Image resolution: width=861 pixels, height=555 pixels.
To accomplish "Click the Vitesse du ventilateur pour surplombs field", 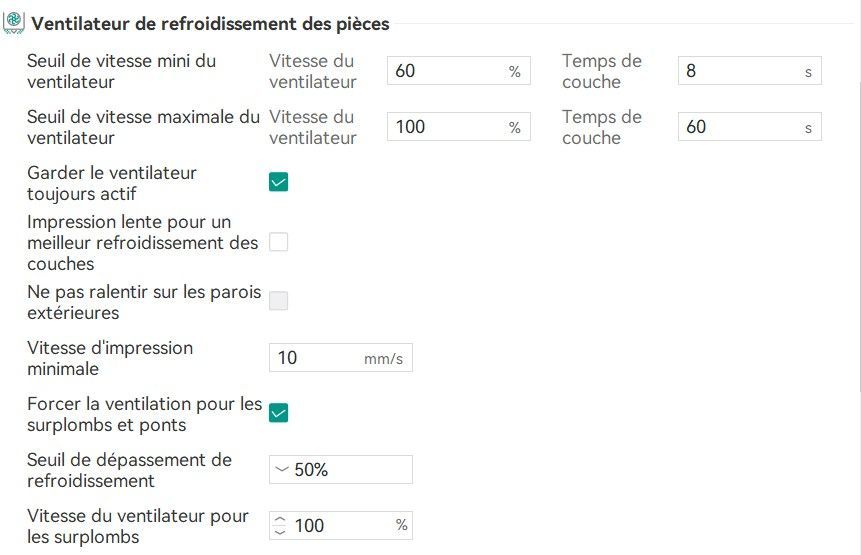I will pyautogui.click(x=340, y=525).
